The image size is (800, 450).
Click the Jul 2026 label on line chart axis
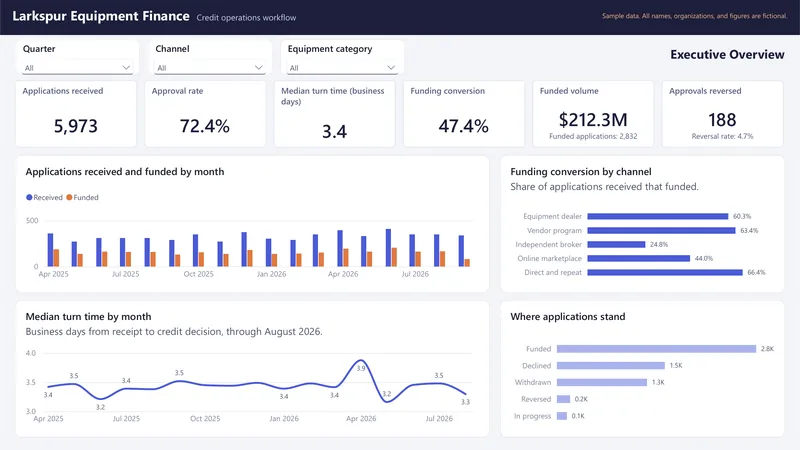pyautogui.click(x=439, y=418)
